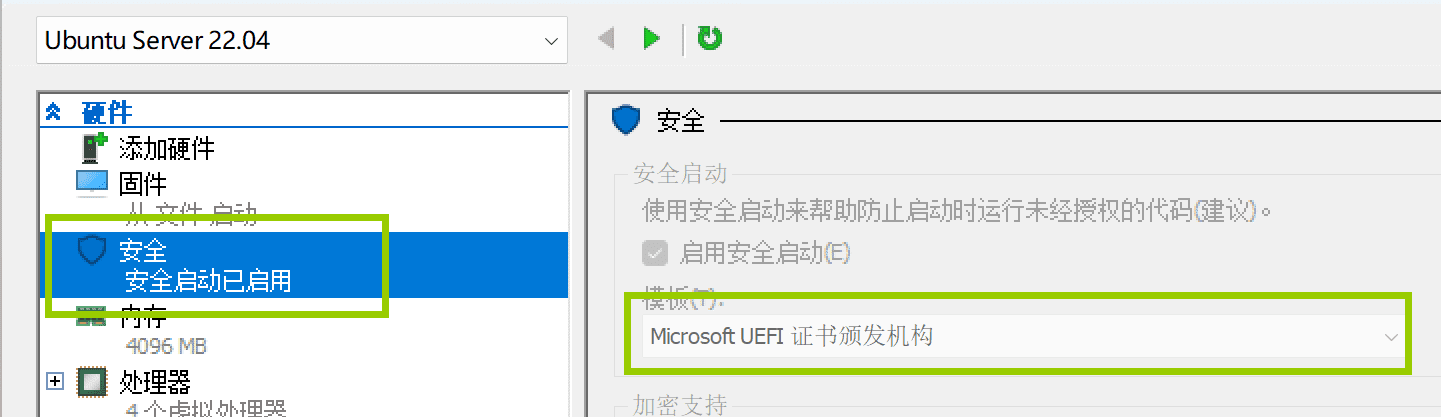
Task: Click the gray back navigation arrow
Action: coord(605,39)
